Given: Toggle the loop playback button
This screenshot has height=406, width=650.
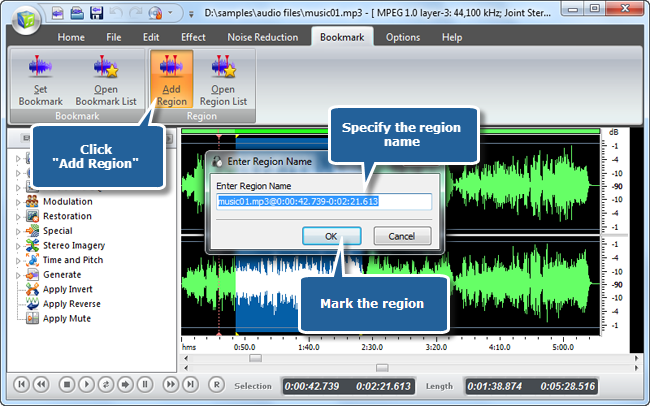Looking at the screenshot, I should (106, 384).
